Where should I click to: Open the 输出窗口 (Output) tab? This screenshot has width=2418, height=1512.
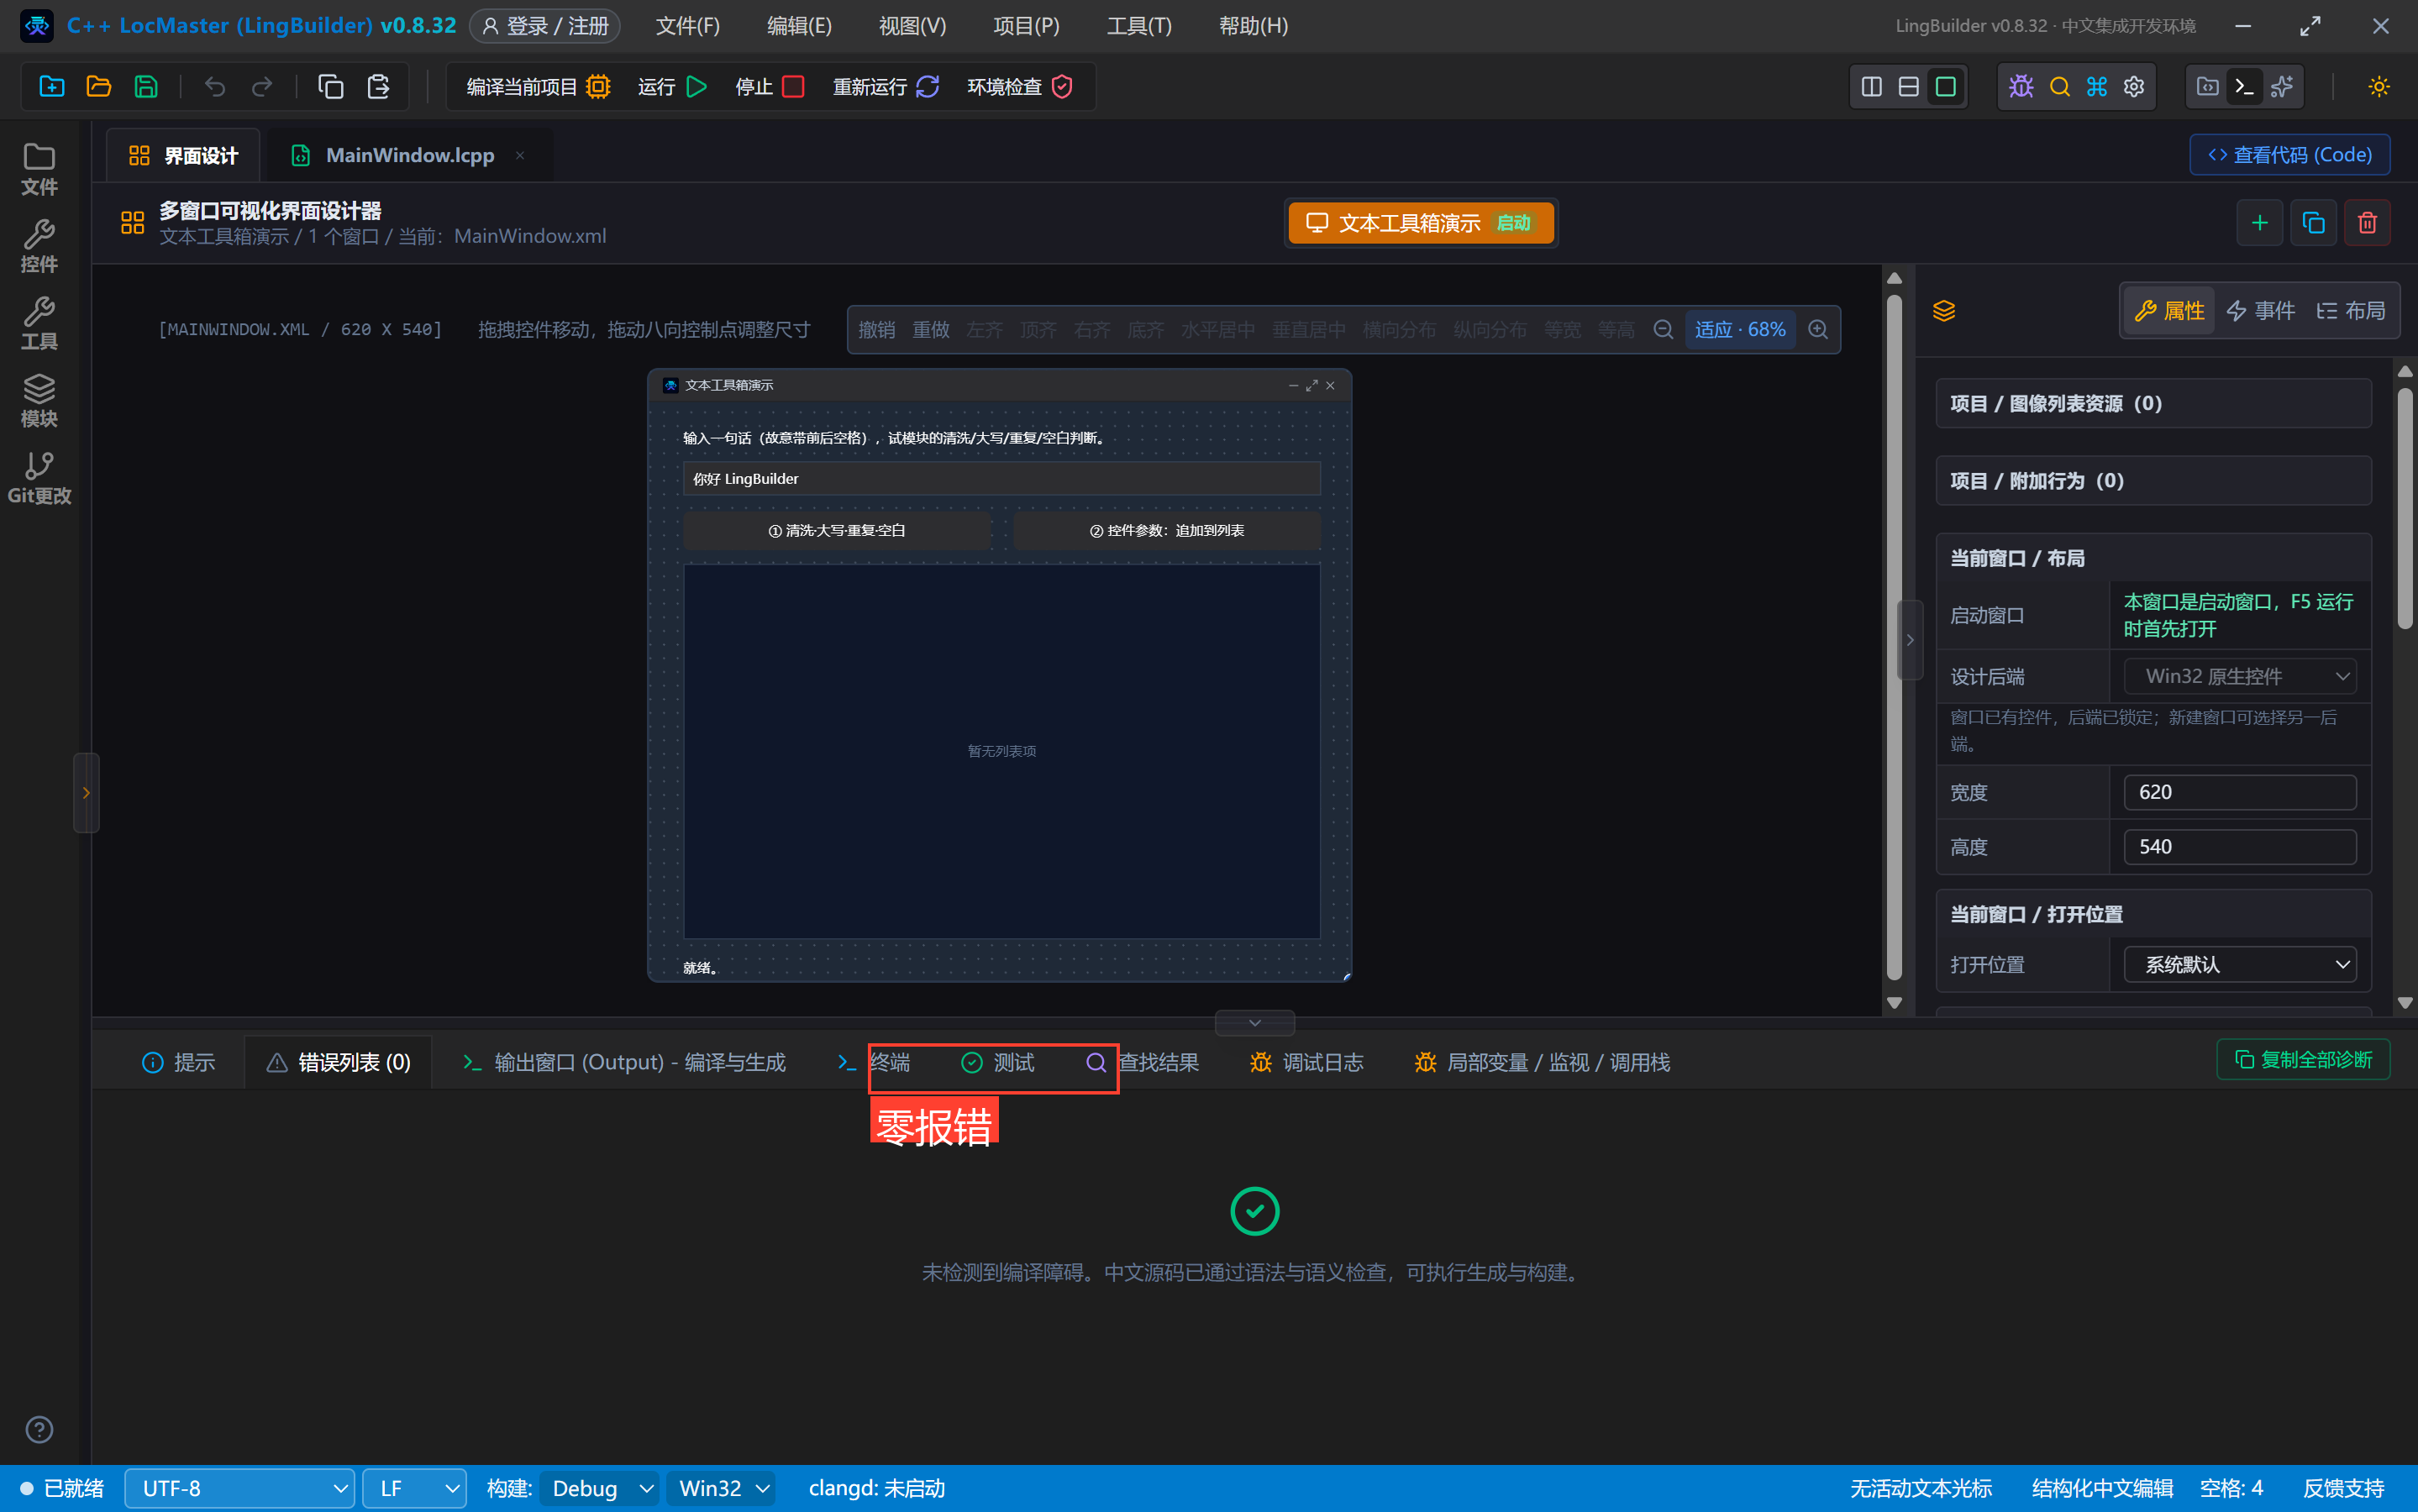624,1062
